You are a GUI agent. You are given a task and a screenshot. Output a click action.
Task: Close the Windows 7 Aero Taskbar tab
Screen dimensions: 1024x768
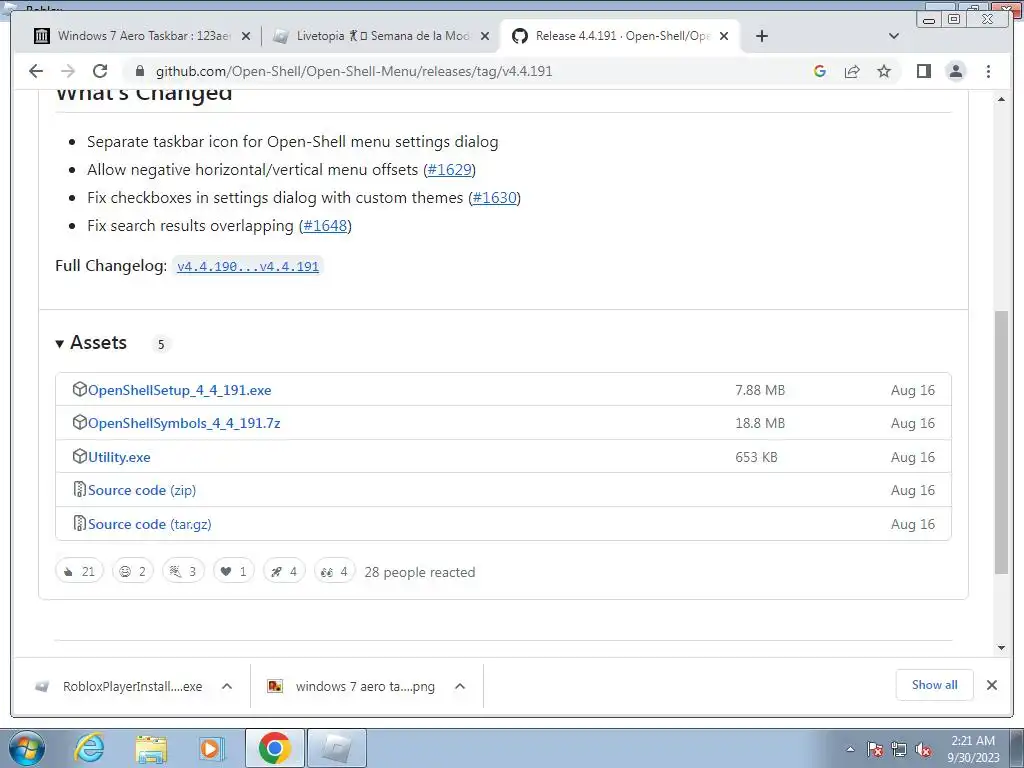coord(246,37)
